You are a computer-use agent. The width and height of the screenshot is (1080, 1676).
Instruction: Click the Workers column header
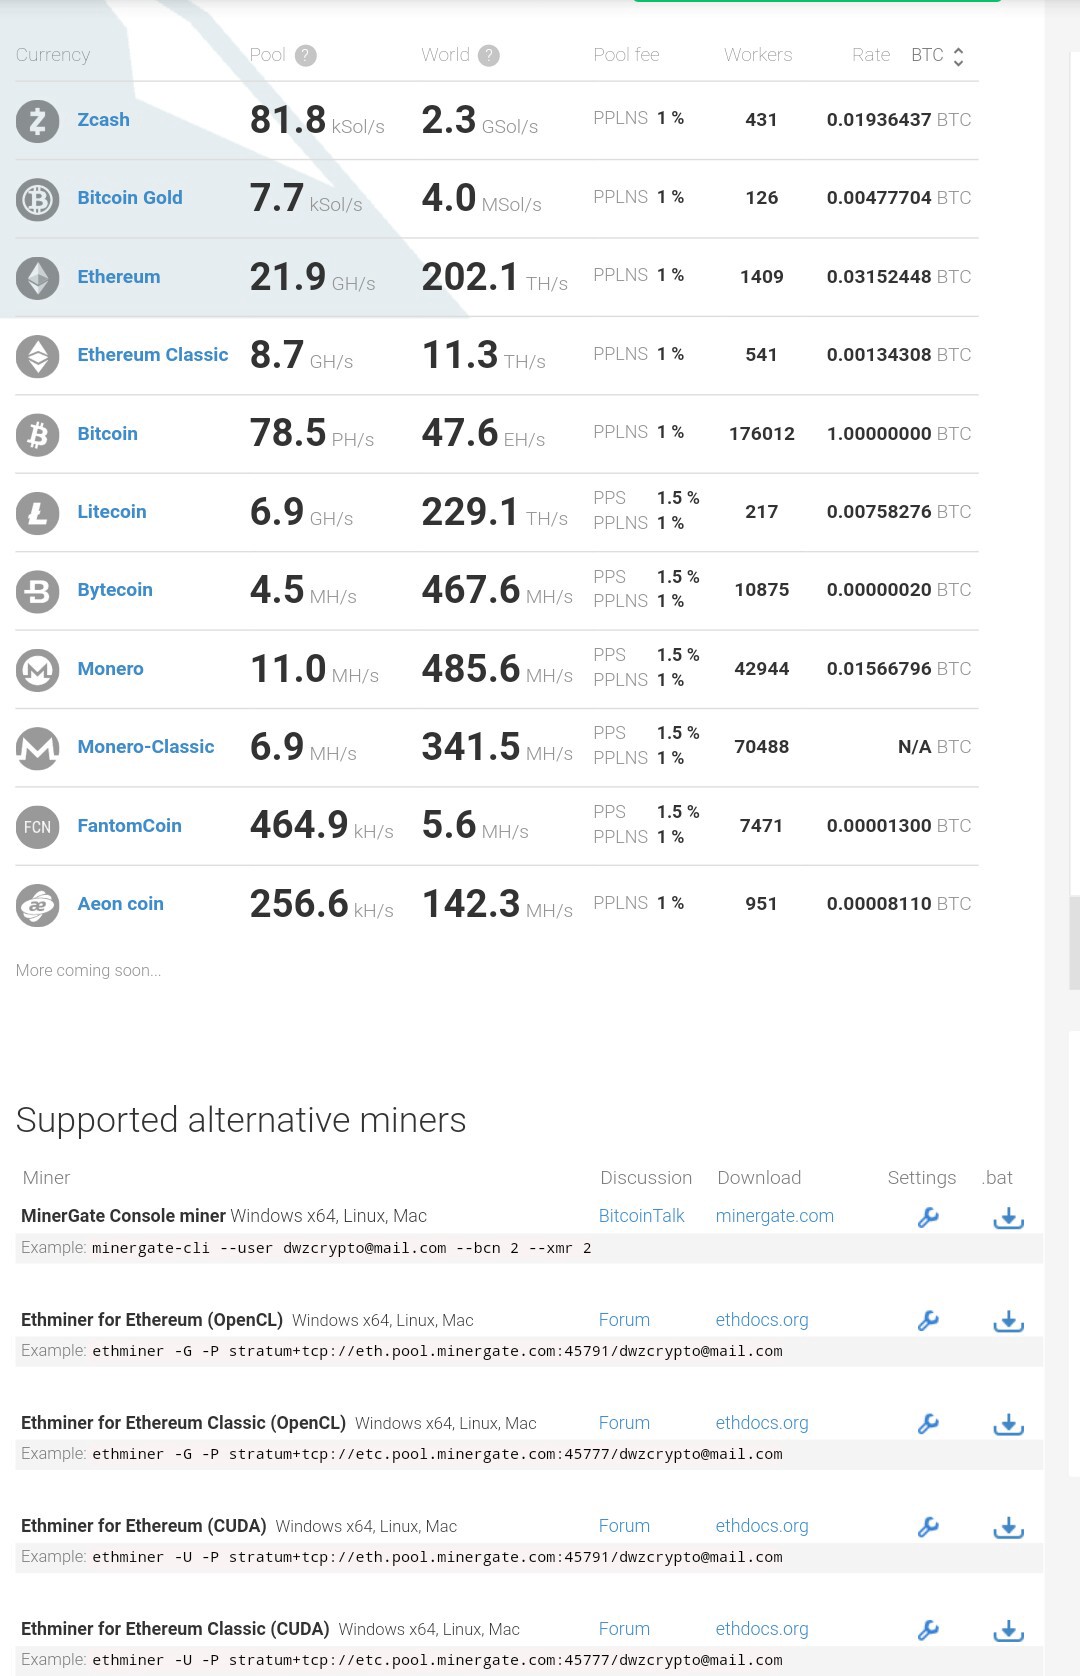(758, 55)
